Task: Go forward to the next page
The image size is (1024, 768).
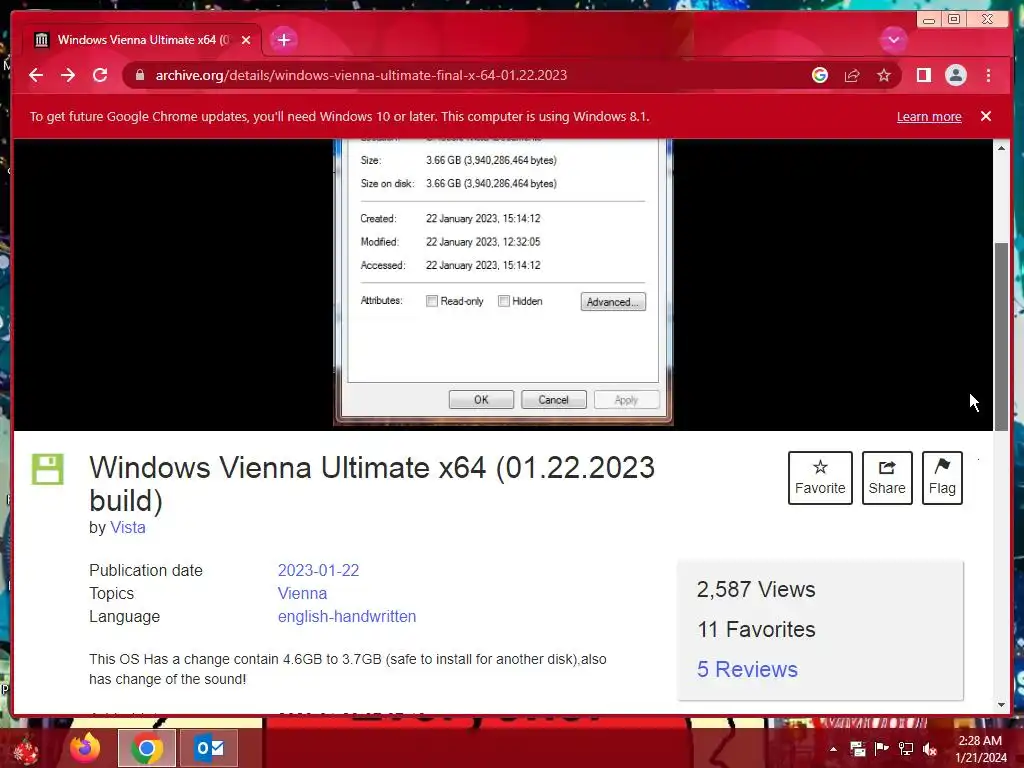Action: pyautogui.click(x=68, y=75)
